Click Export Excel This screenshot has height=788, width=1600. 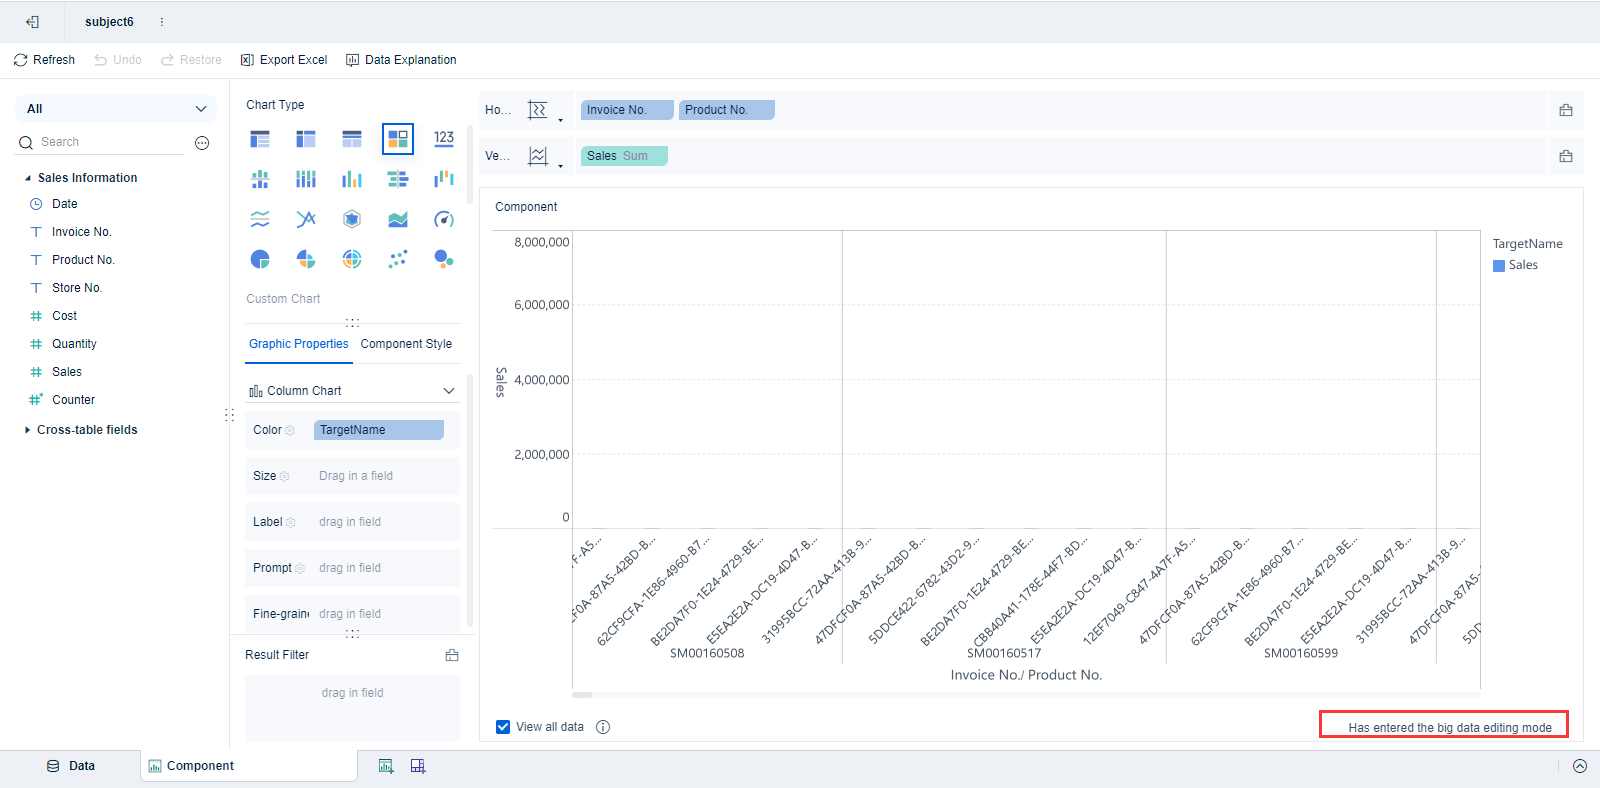284,60
